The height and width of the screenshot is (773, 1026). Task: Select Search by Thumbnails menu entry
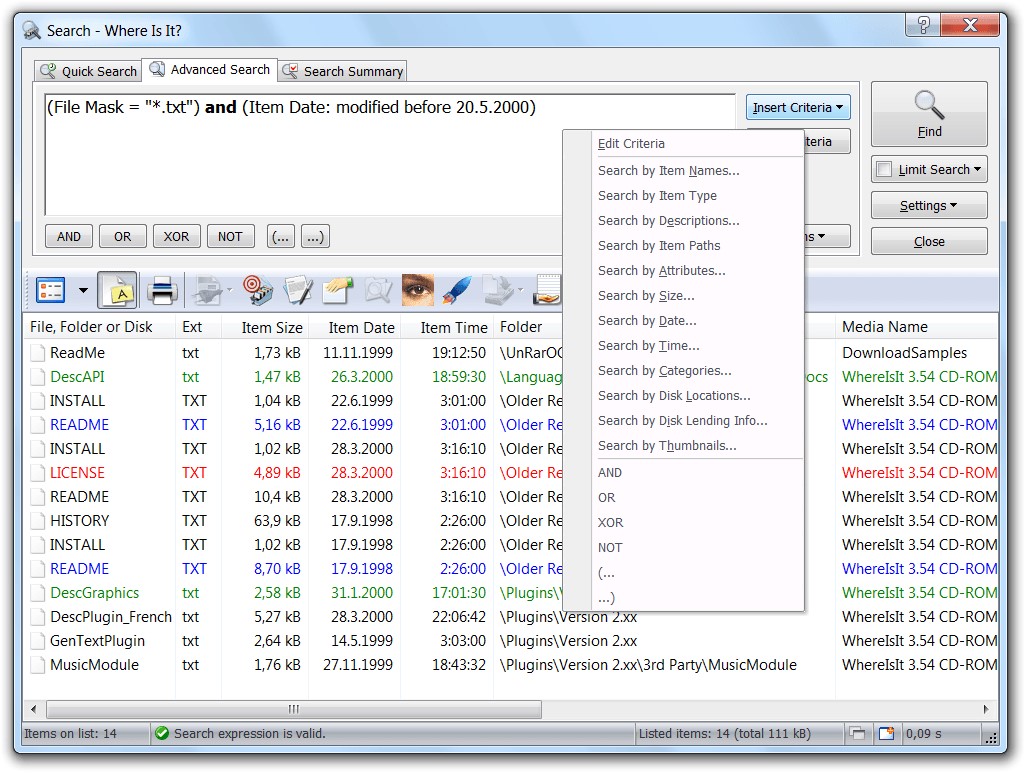tap(666, 446)
